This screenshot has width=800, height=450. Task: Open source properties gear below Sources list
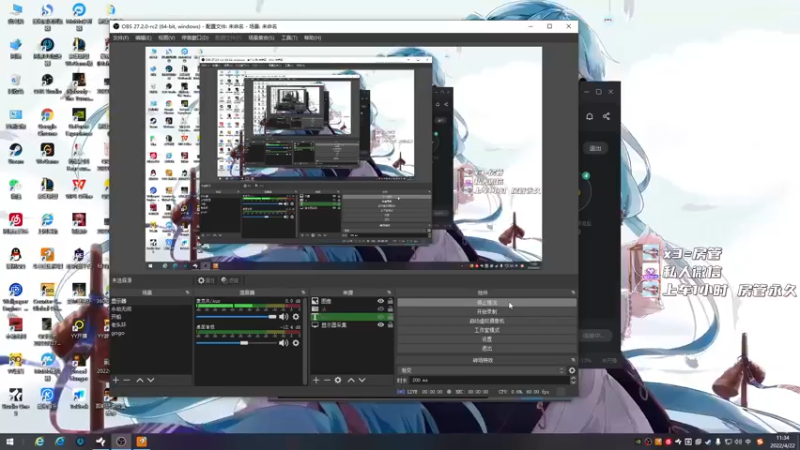click(x=338, y=380)
